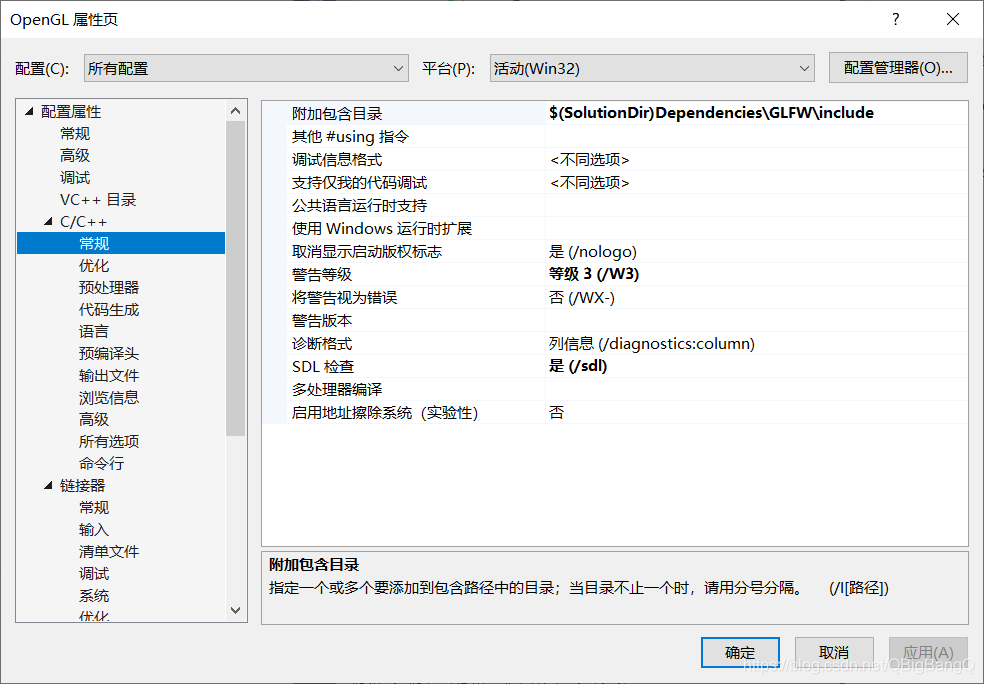This screenshot has width=984, height=684.
Task: Select 系统 under 链接器
Action: (x=94, y=596)
